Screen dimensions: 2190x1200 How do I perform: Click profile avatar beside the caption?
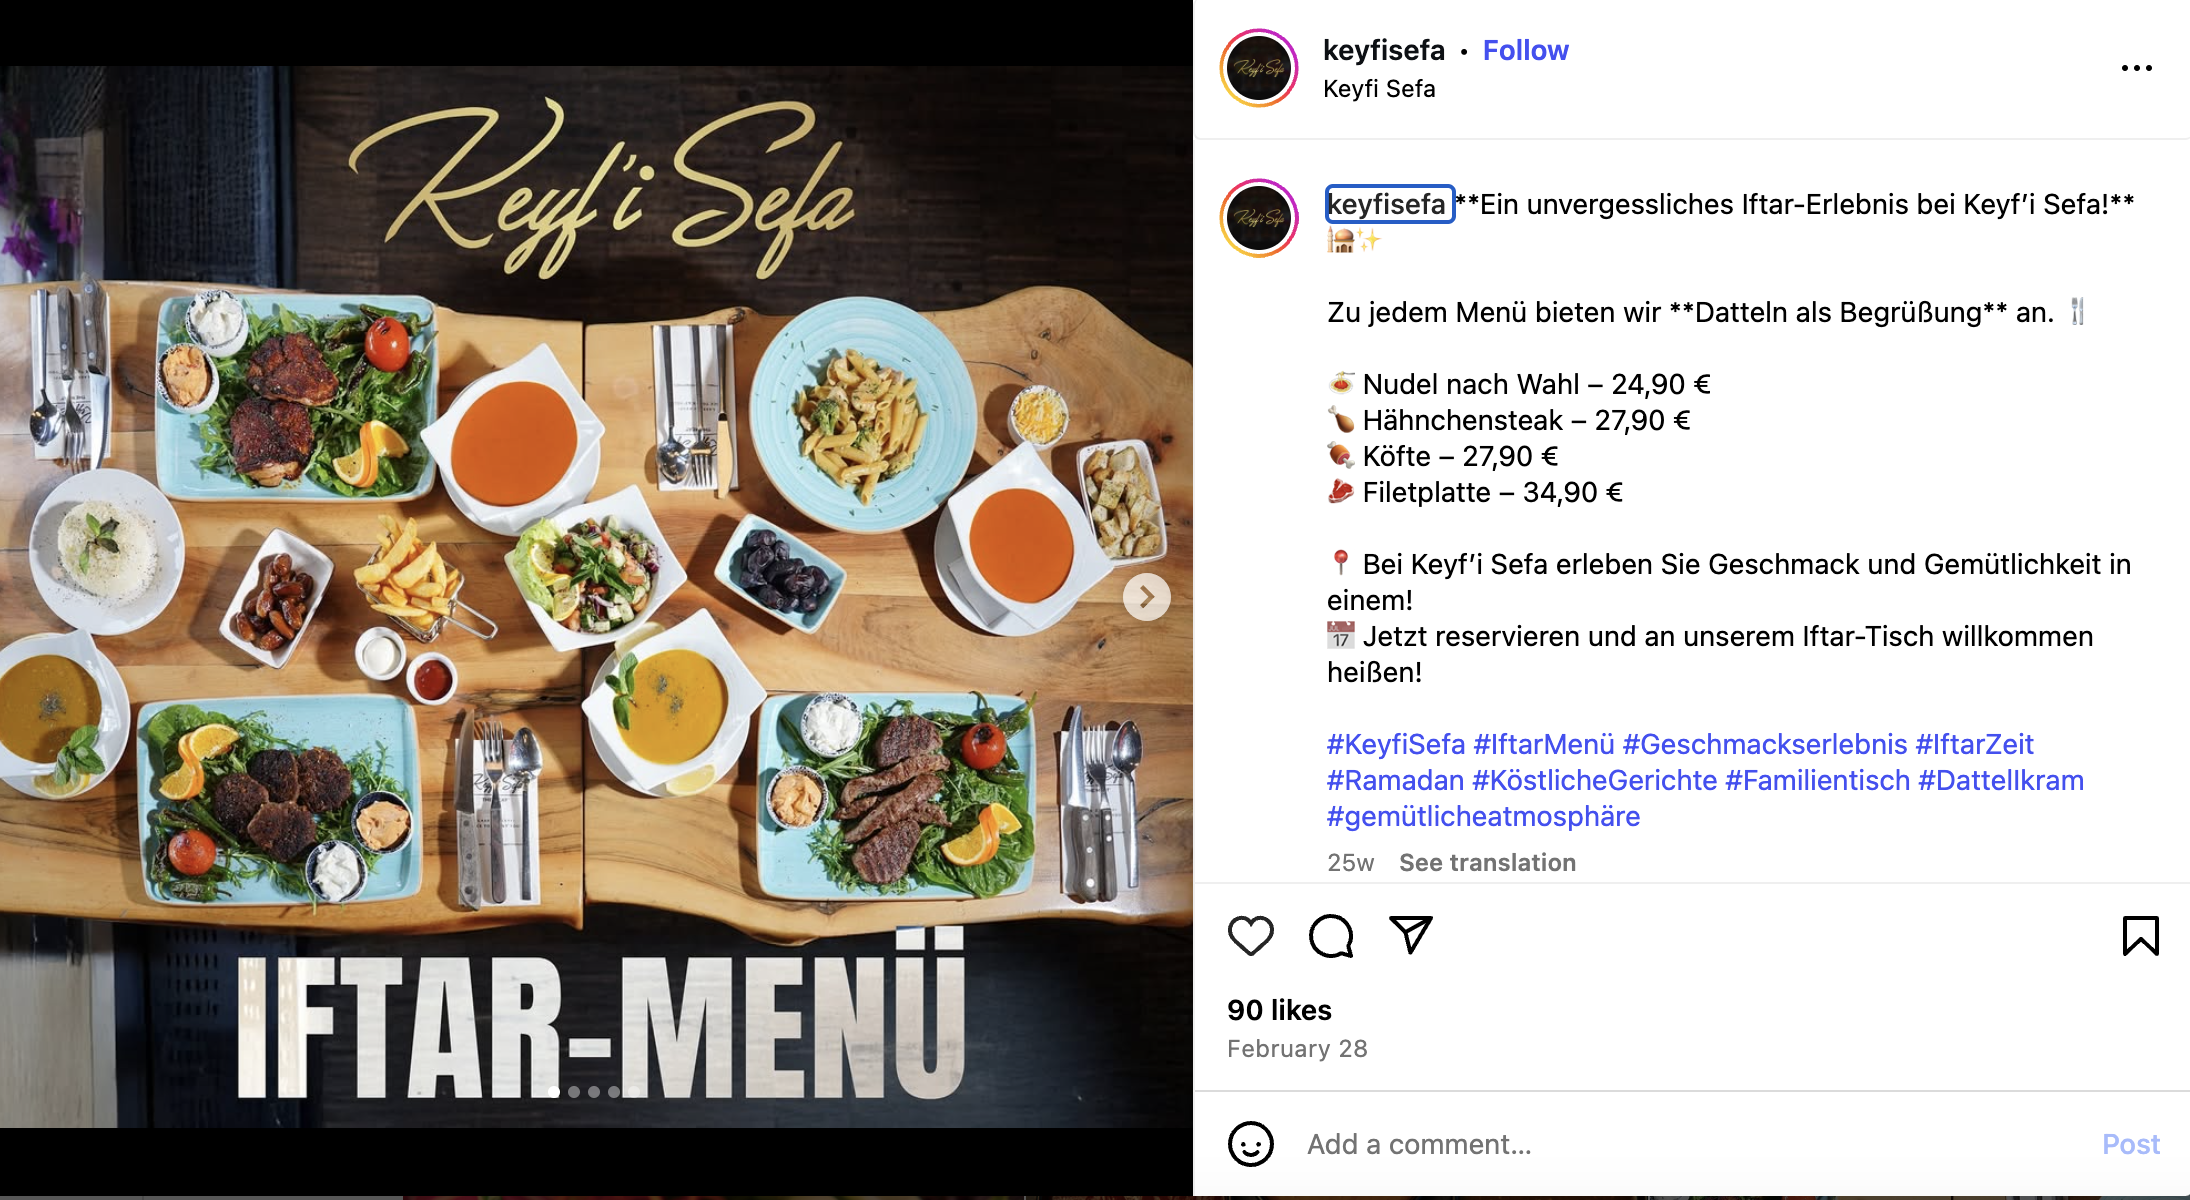click(1259, 218)
